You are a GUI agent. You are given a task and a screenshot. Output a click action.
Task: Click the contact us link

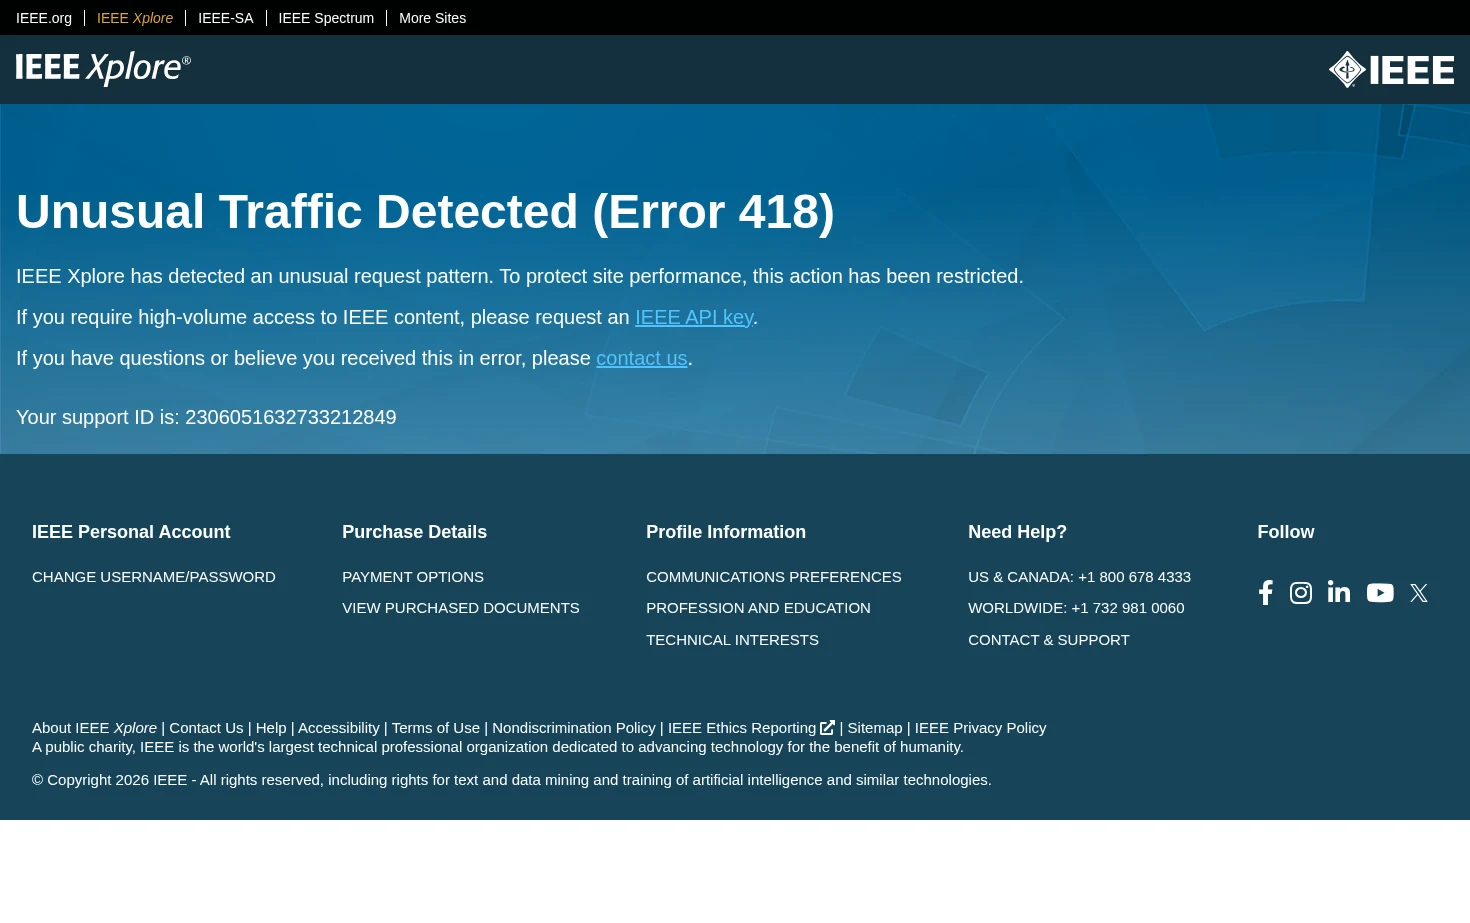click(x=642, y=358)
